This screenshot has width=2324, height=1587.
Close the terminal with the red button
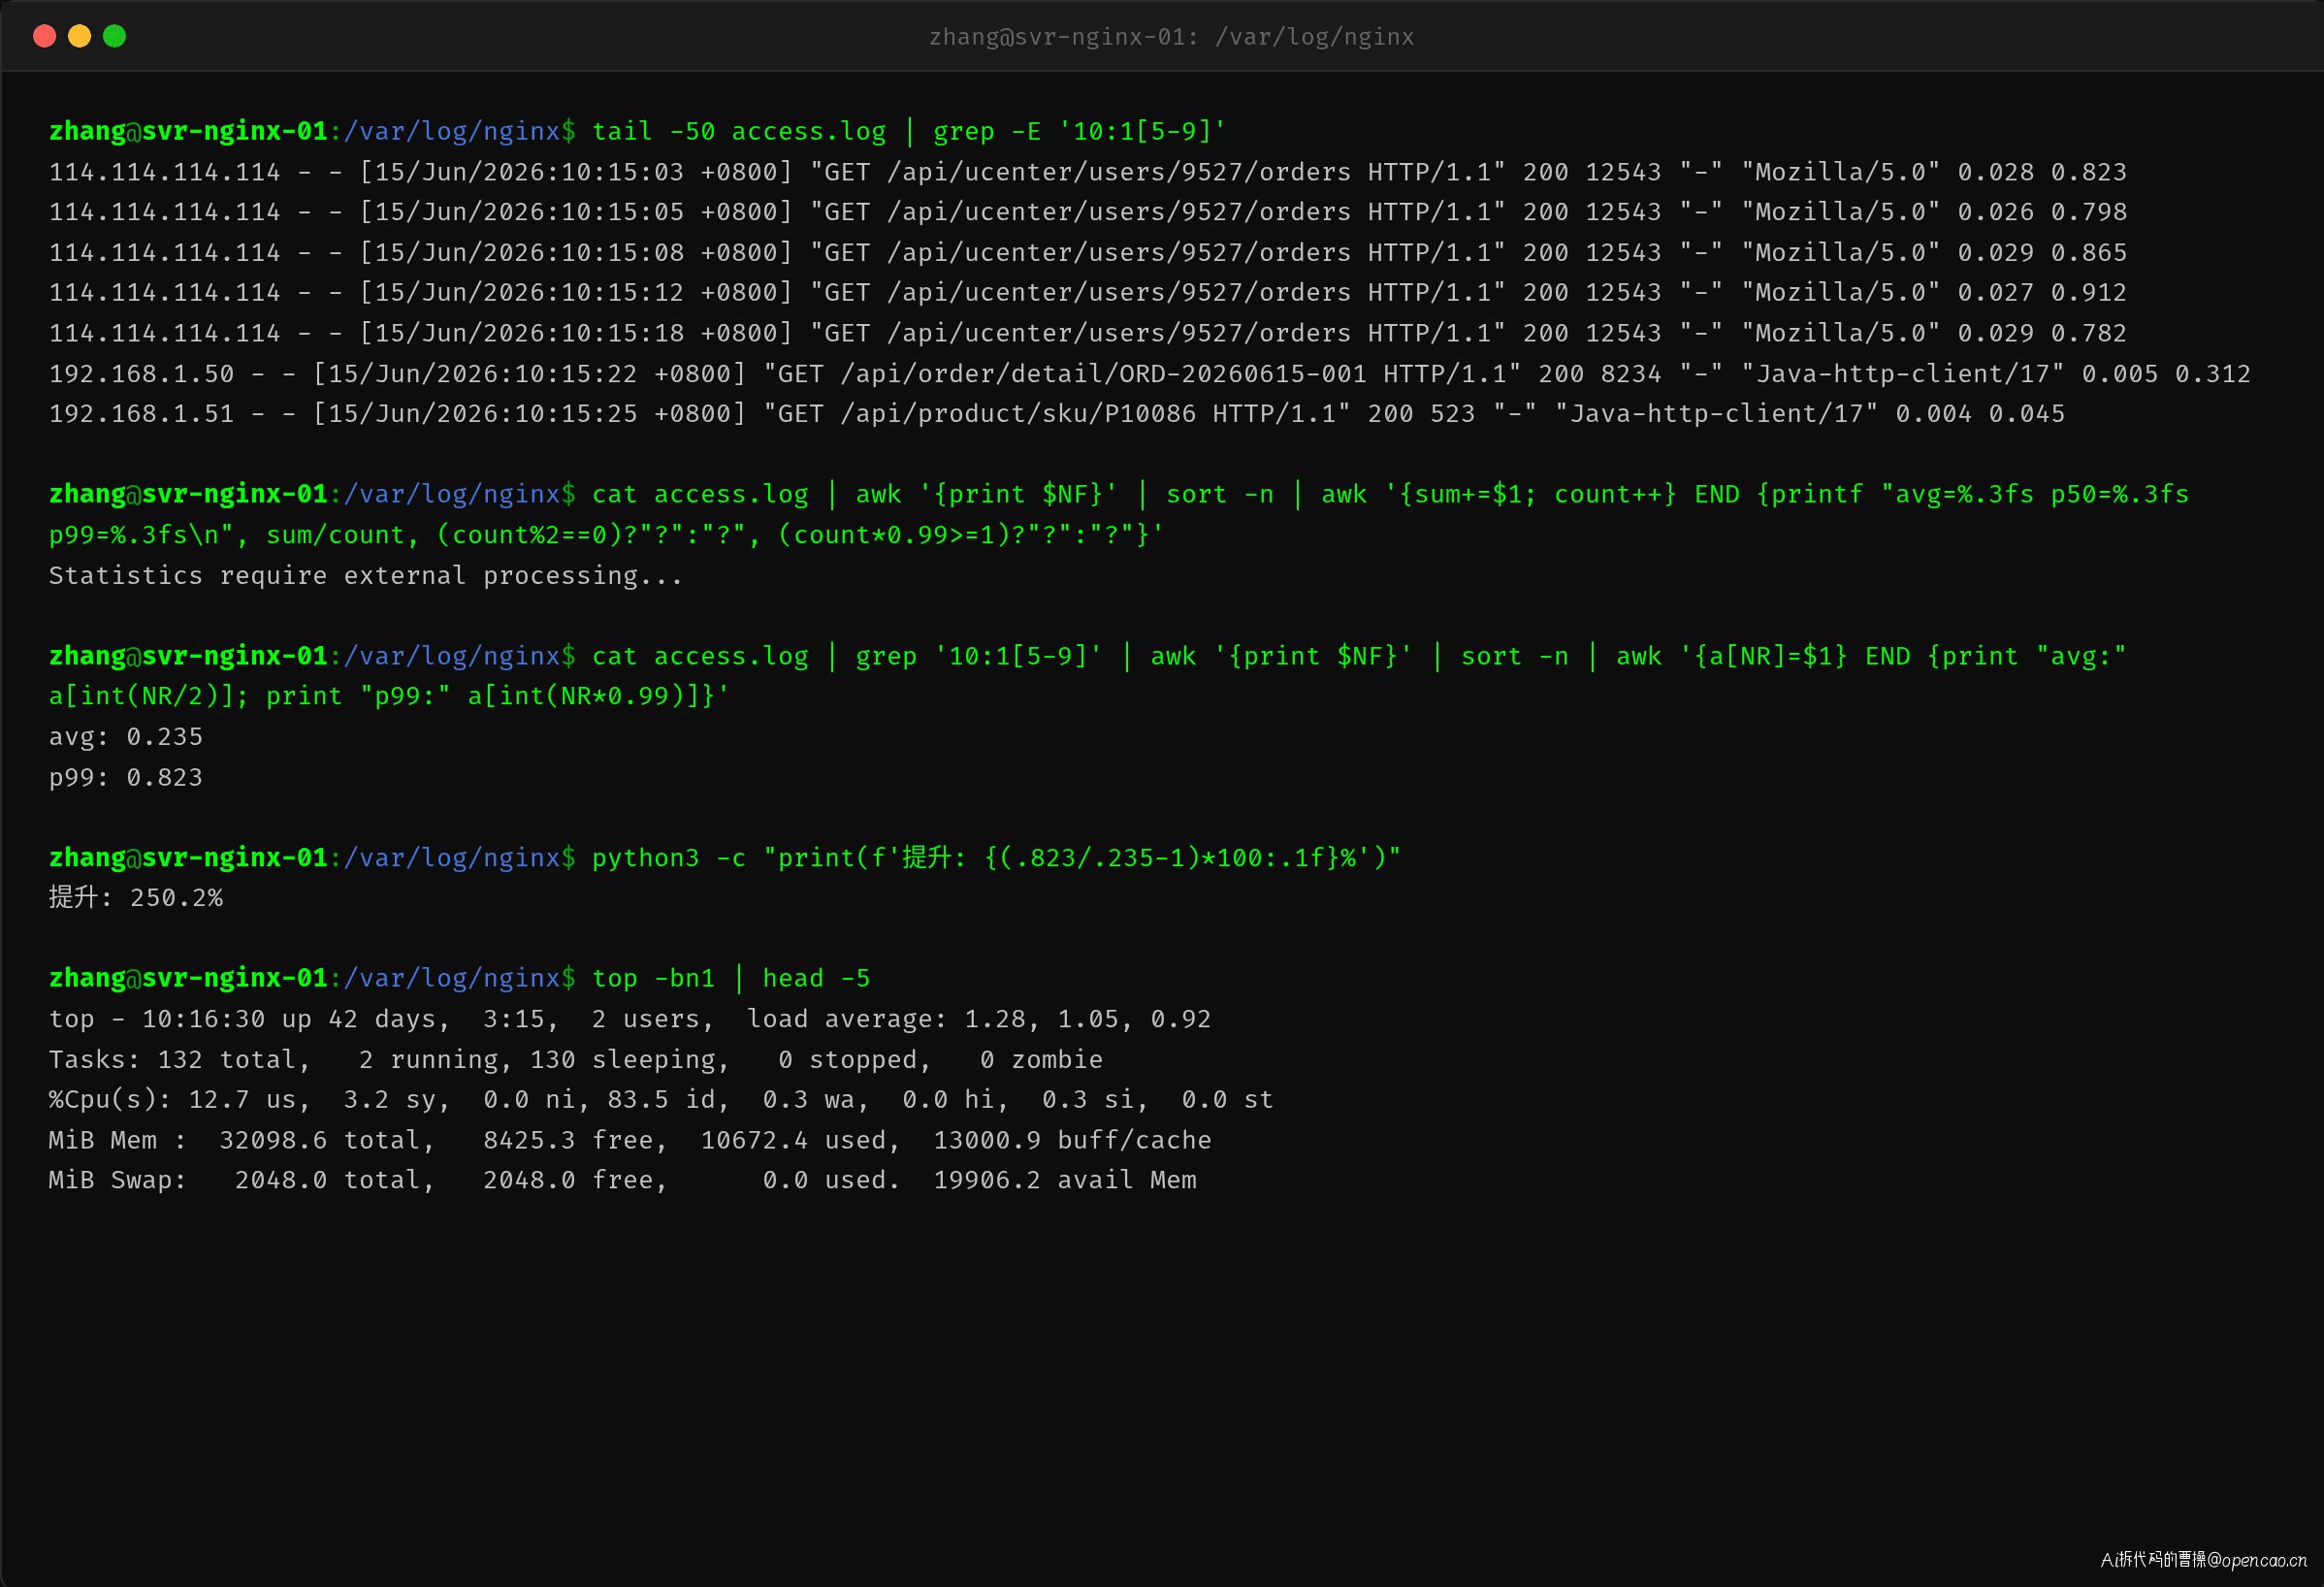click(44, 36)
